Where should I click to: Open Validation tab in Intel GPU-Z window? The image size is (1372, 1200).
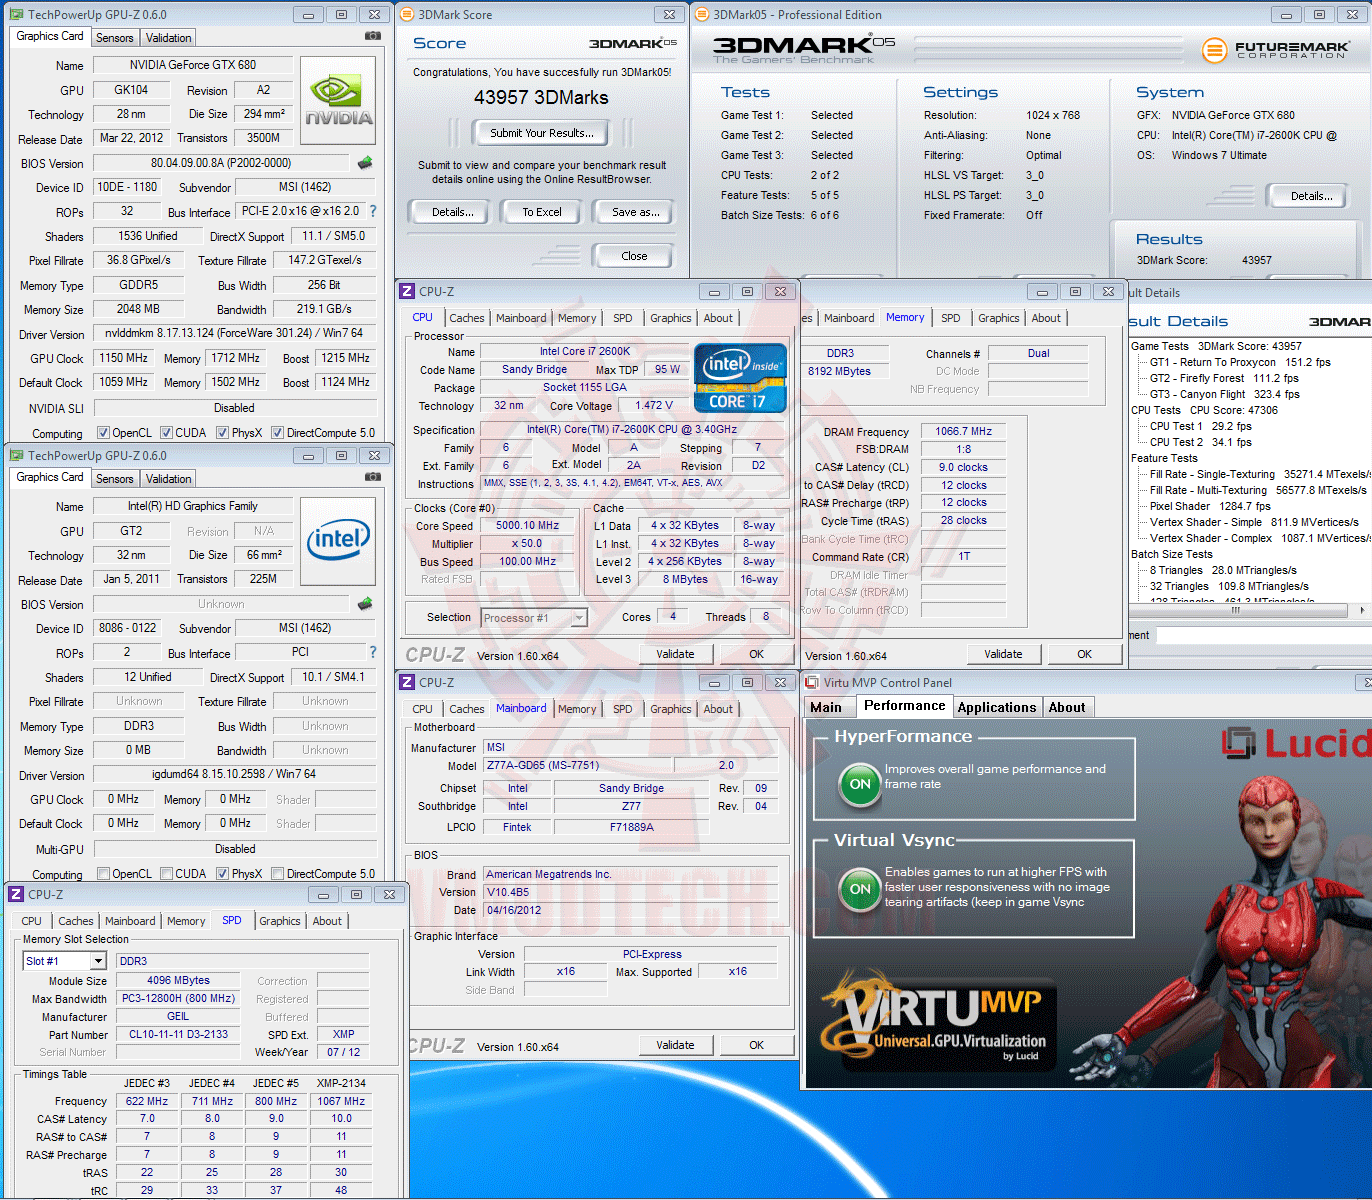tap(168, 479)
